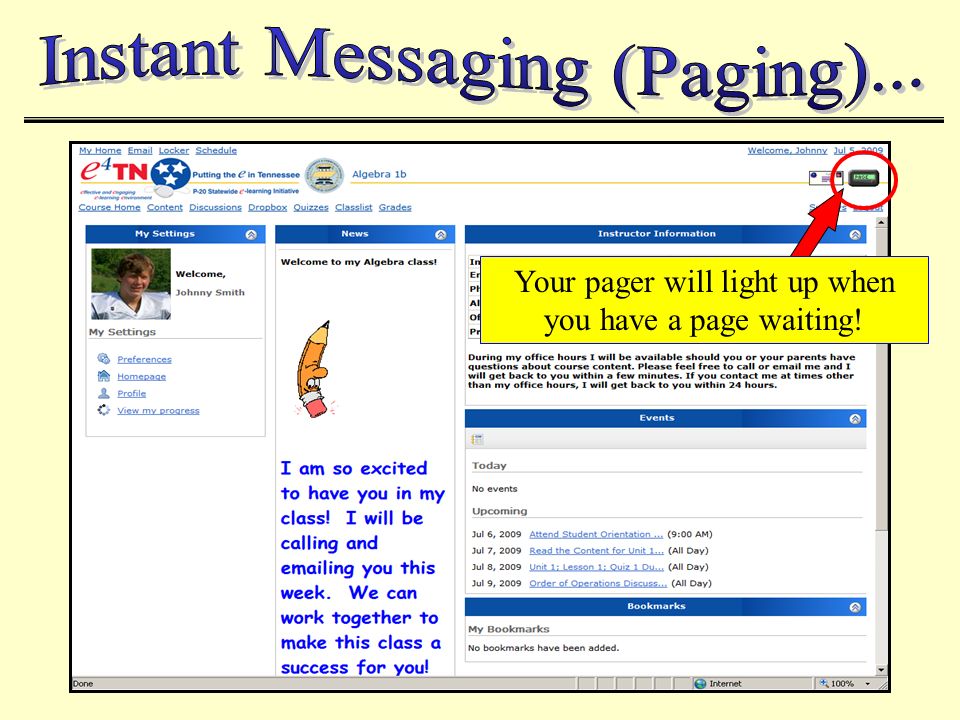Click the Upcoming heading in Events

(x=500, y=511)
